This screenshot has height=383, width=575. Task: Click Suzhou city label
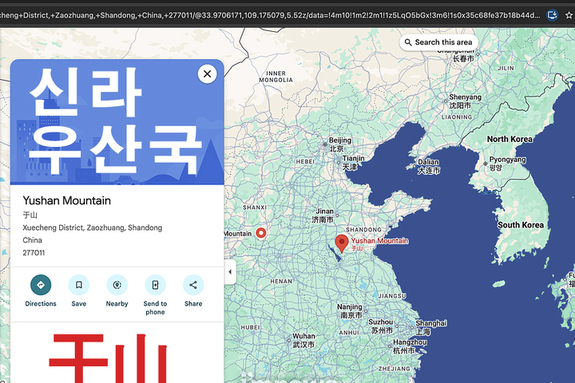coord(381,326)
